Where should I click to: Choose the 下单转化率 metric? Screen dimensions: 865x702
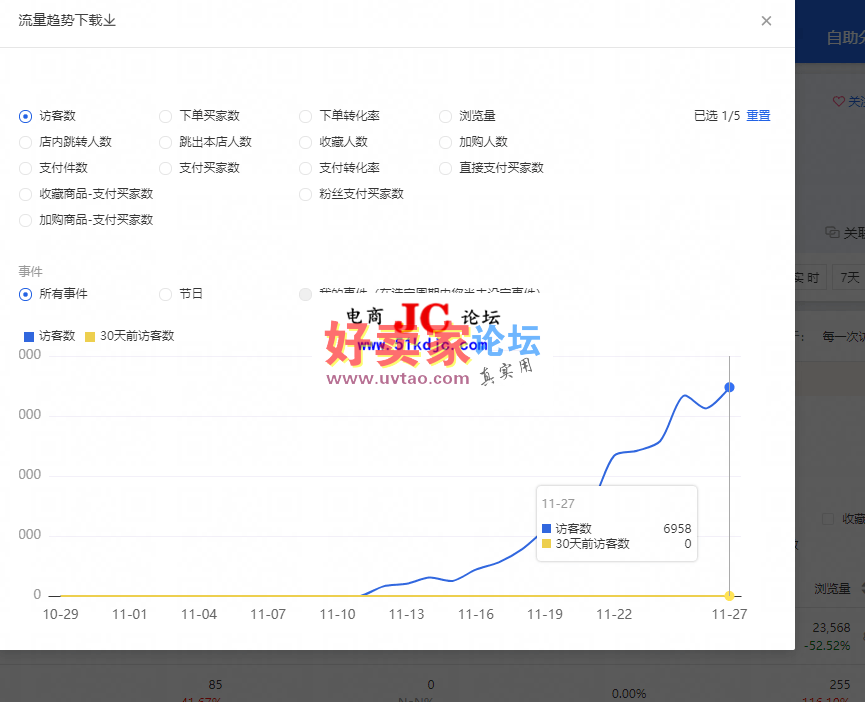click(x=306, y=116)
